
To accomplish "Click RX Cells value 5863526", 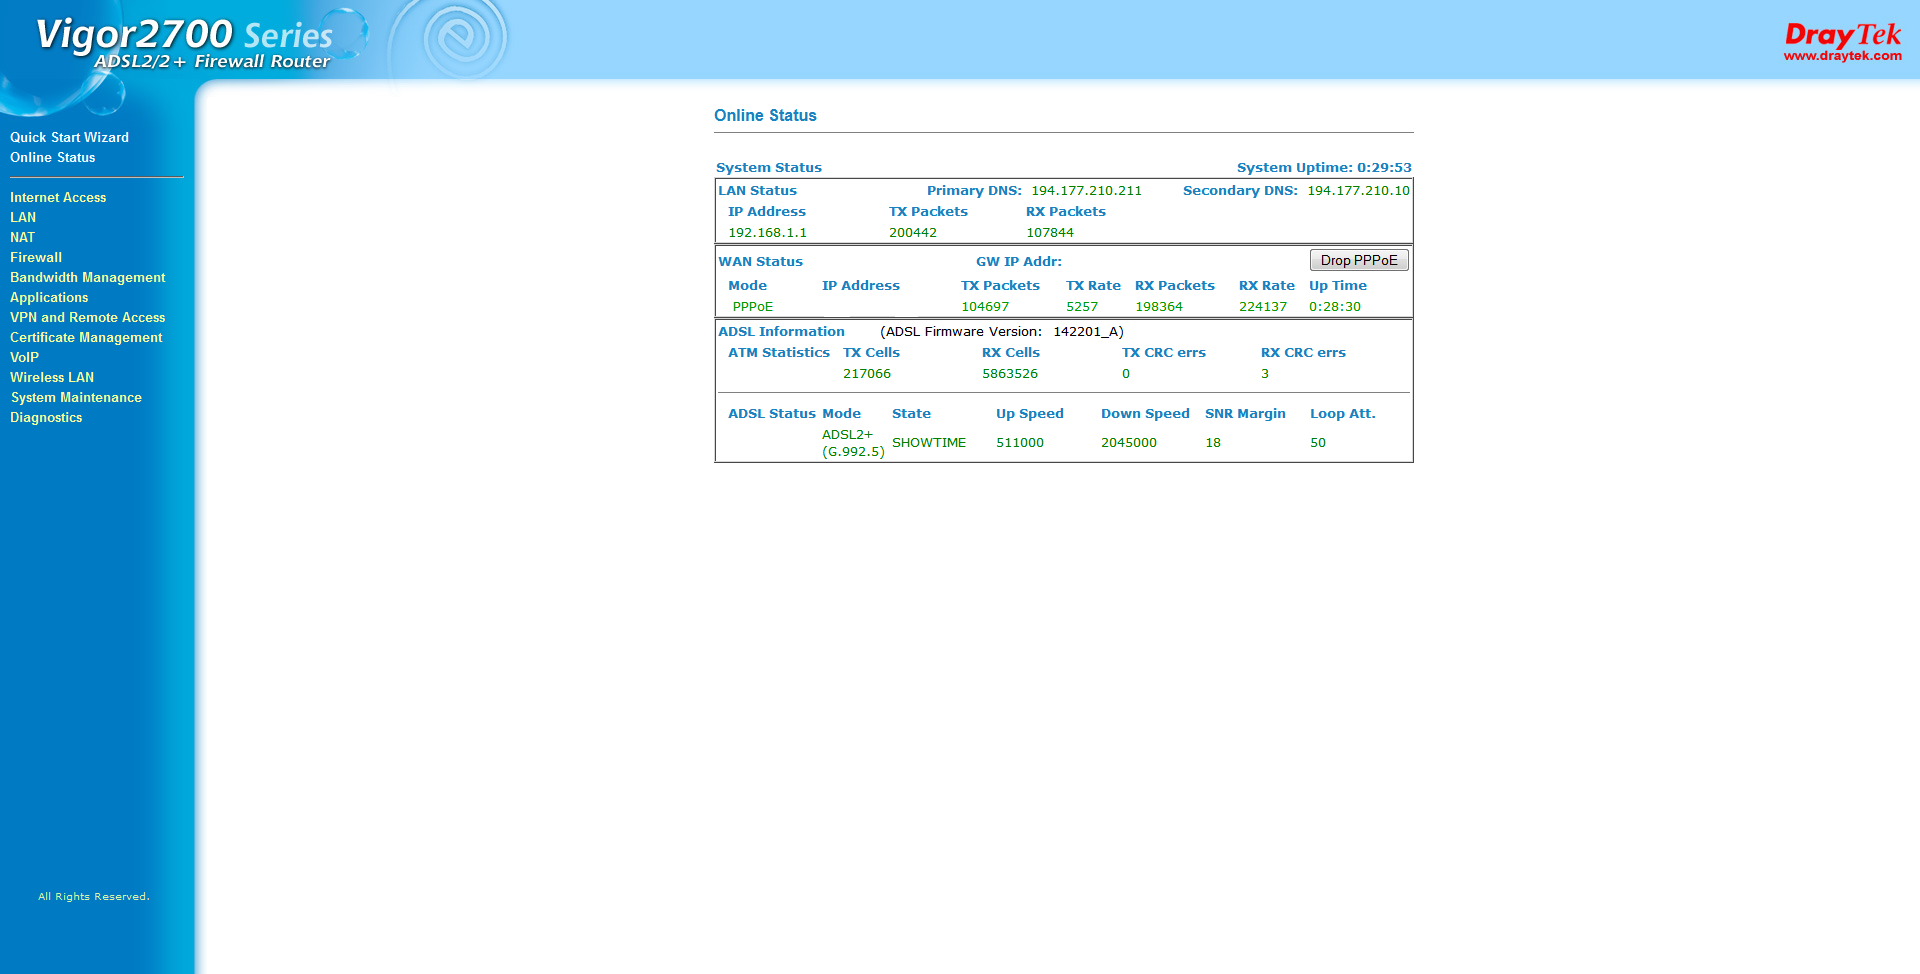I will click(1010, 374).
